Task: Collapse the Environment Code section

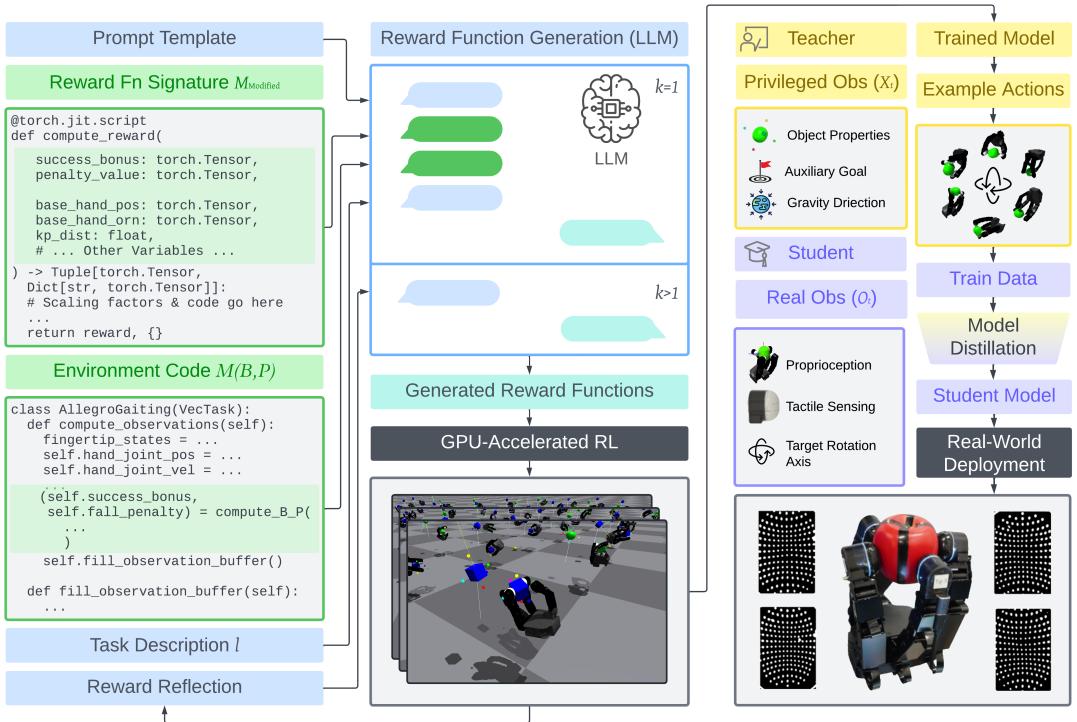Action: point(163,371)
